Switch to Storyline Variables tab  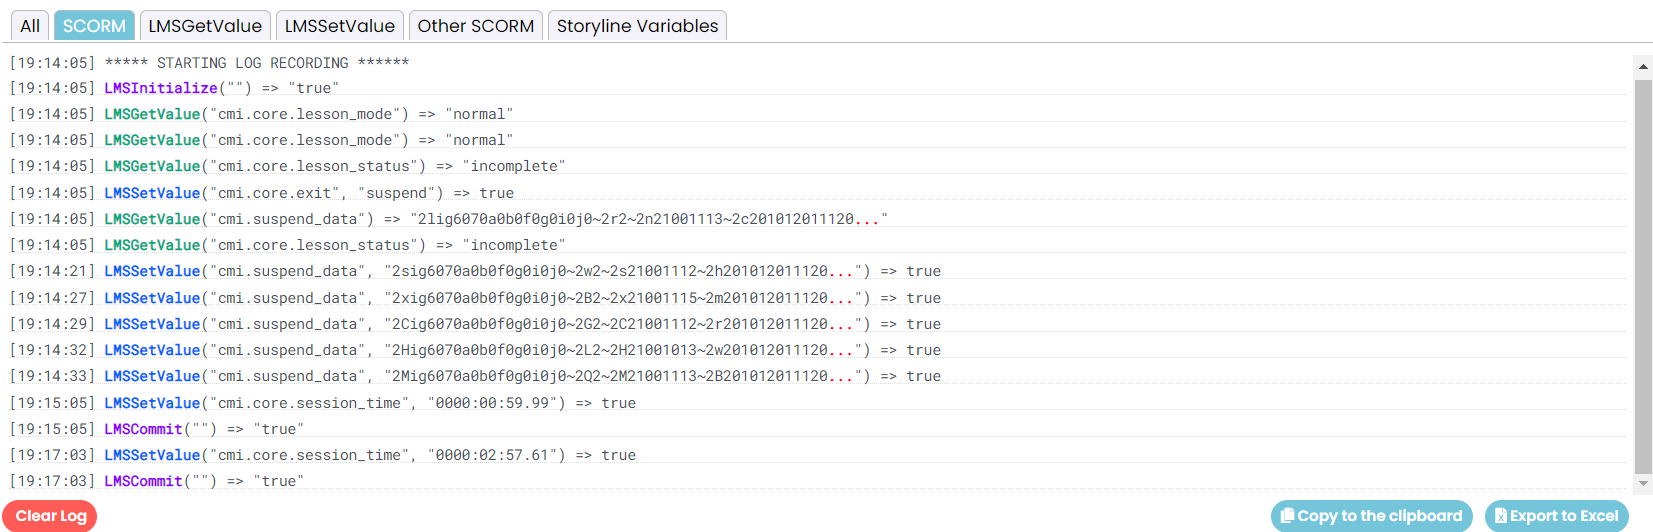637,26
